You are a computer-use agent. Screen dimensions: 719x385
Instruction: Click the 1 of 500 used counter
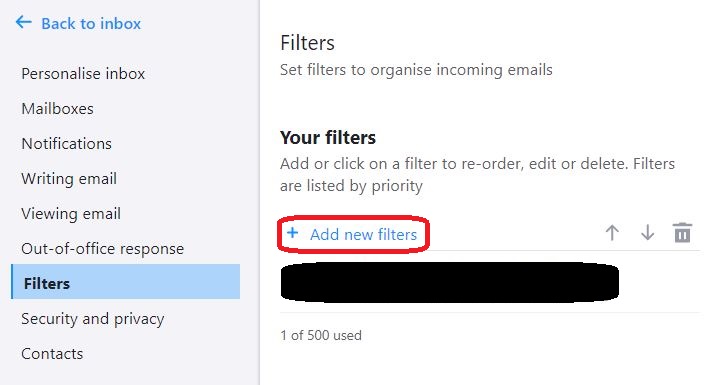(x=321, y=335)
